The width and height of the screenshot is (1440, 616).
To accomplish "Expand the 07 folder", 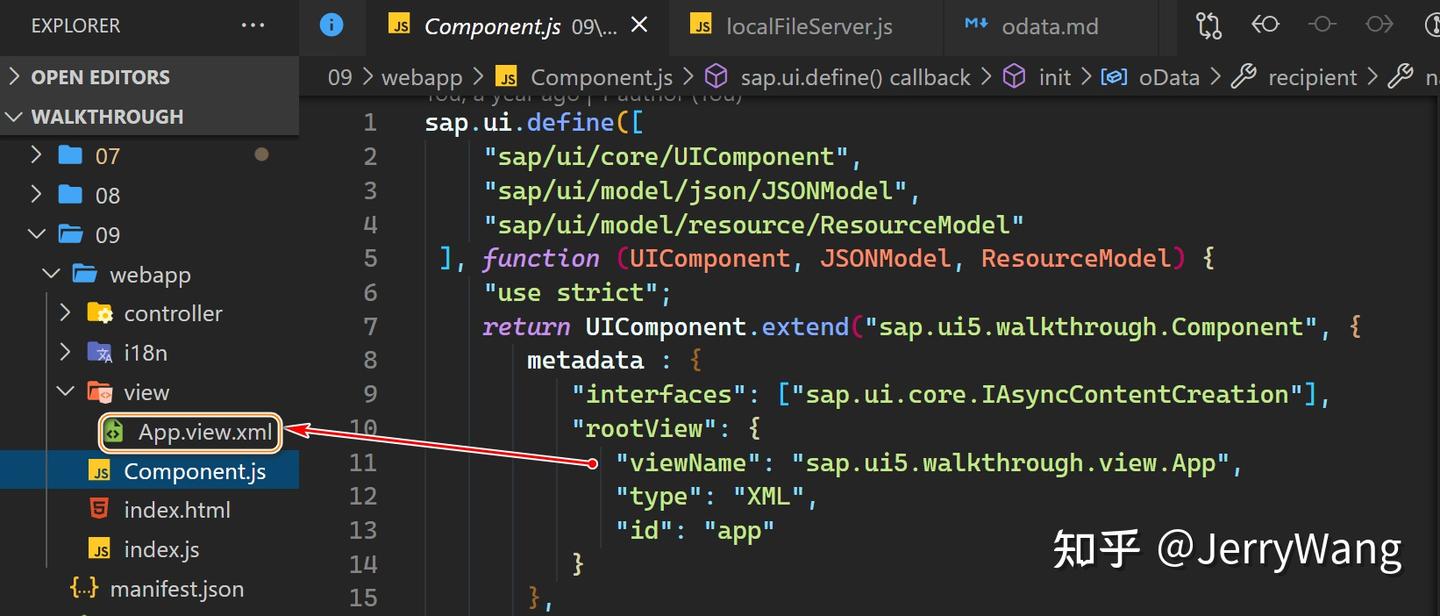I will [x=36, y=155].
